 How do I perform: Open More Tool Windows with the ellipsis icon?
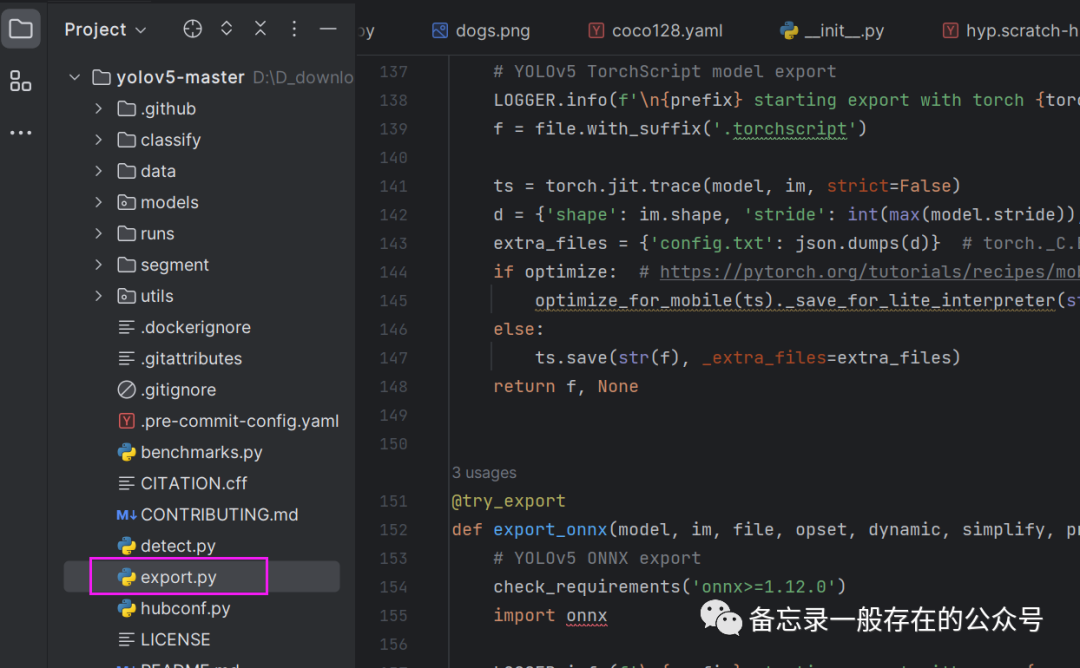21,132
